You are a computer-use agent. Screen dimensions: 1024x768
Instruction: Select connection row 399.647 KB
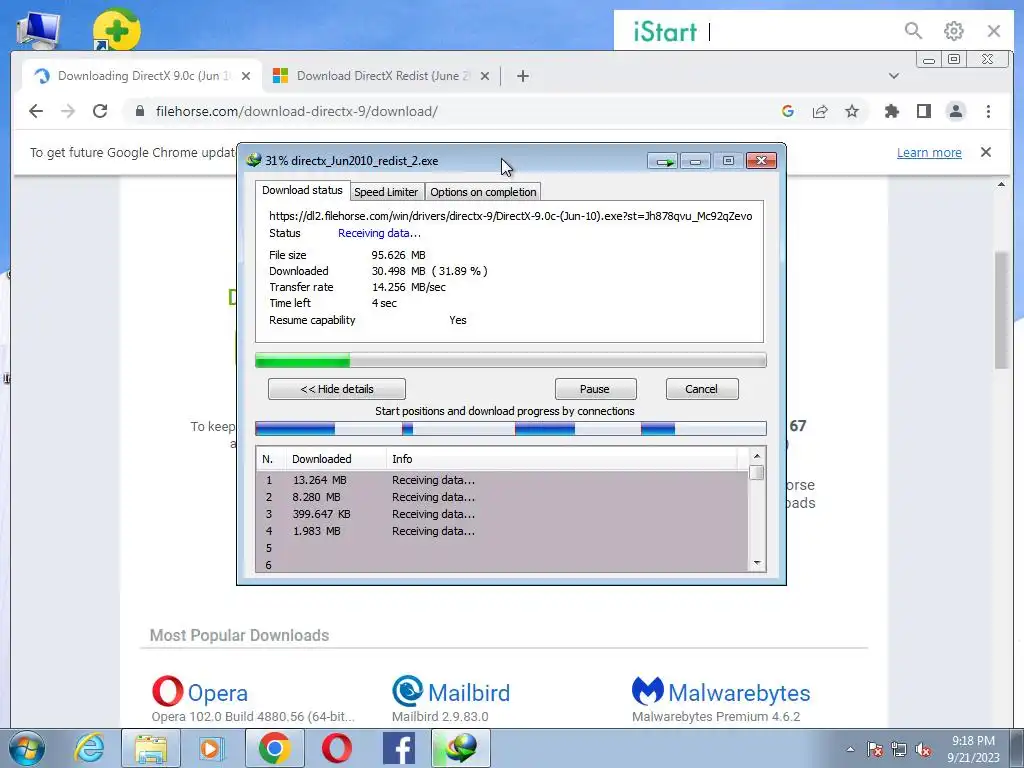(x=502, y=514)
